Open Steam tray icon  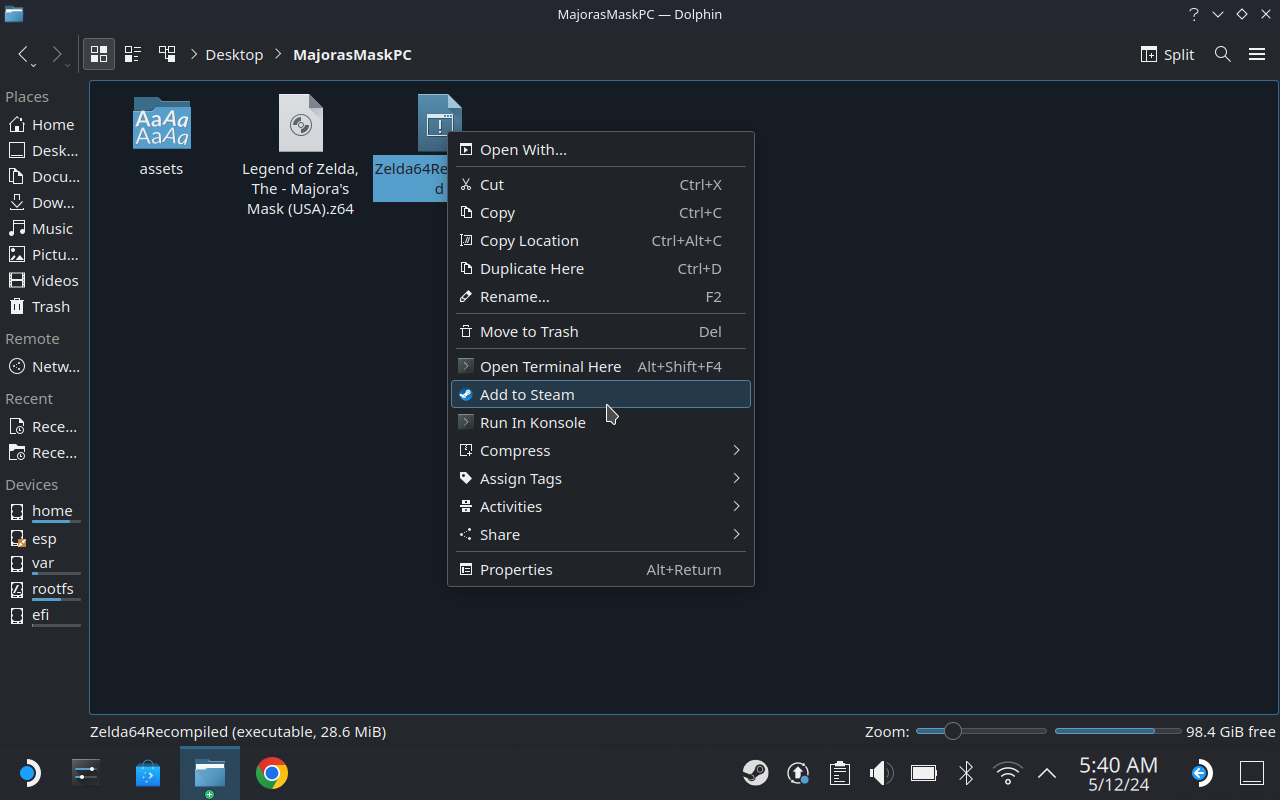pos(756,773)
